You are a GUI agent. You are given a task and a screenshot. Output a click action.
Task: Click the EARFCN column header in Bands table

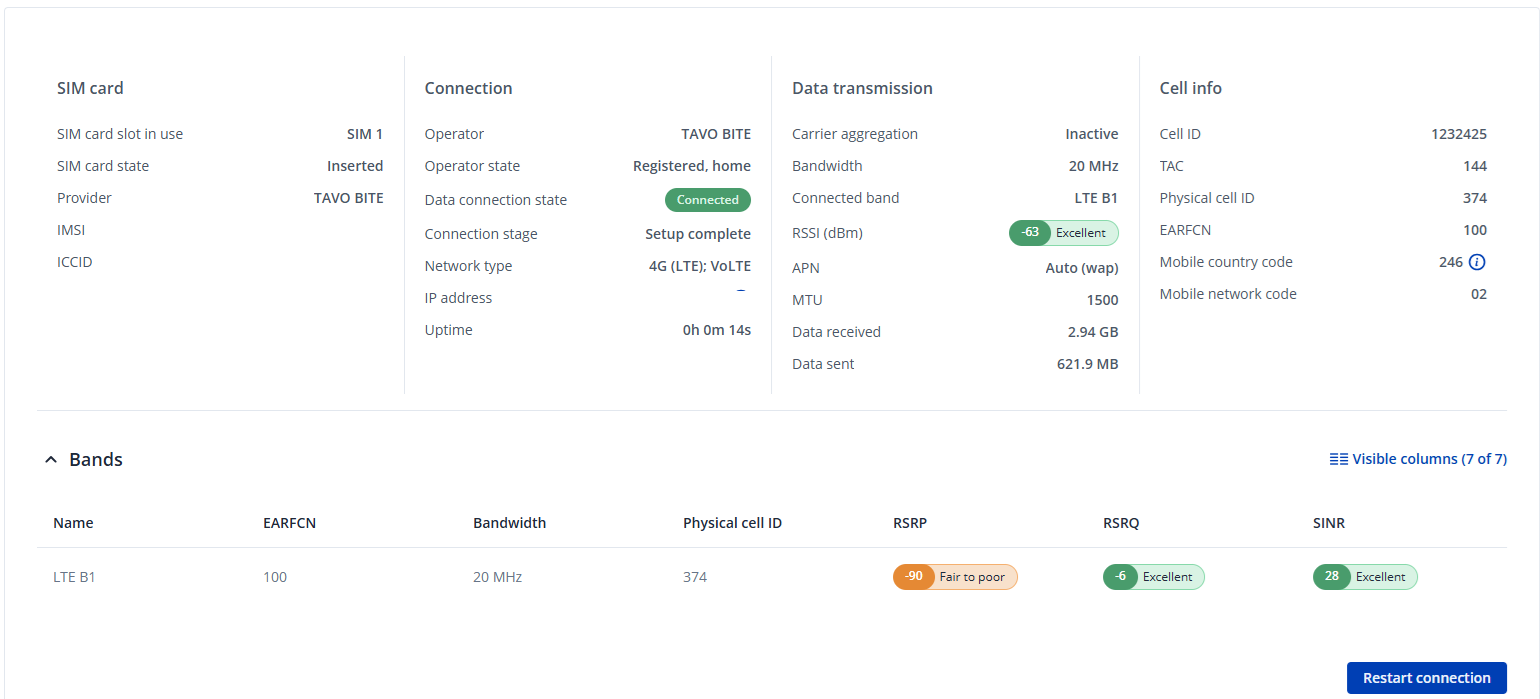click(x=289, y=523)
